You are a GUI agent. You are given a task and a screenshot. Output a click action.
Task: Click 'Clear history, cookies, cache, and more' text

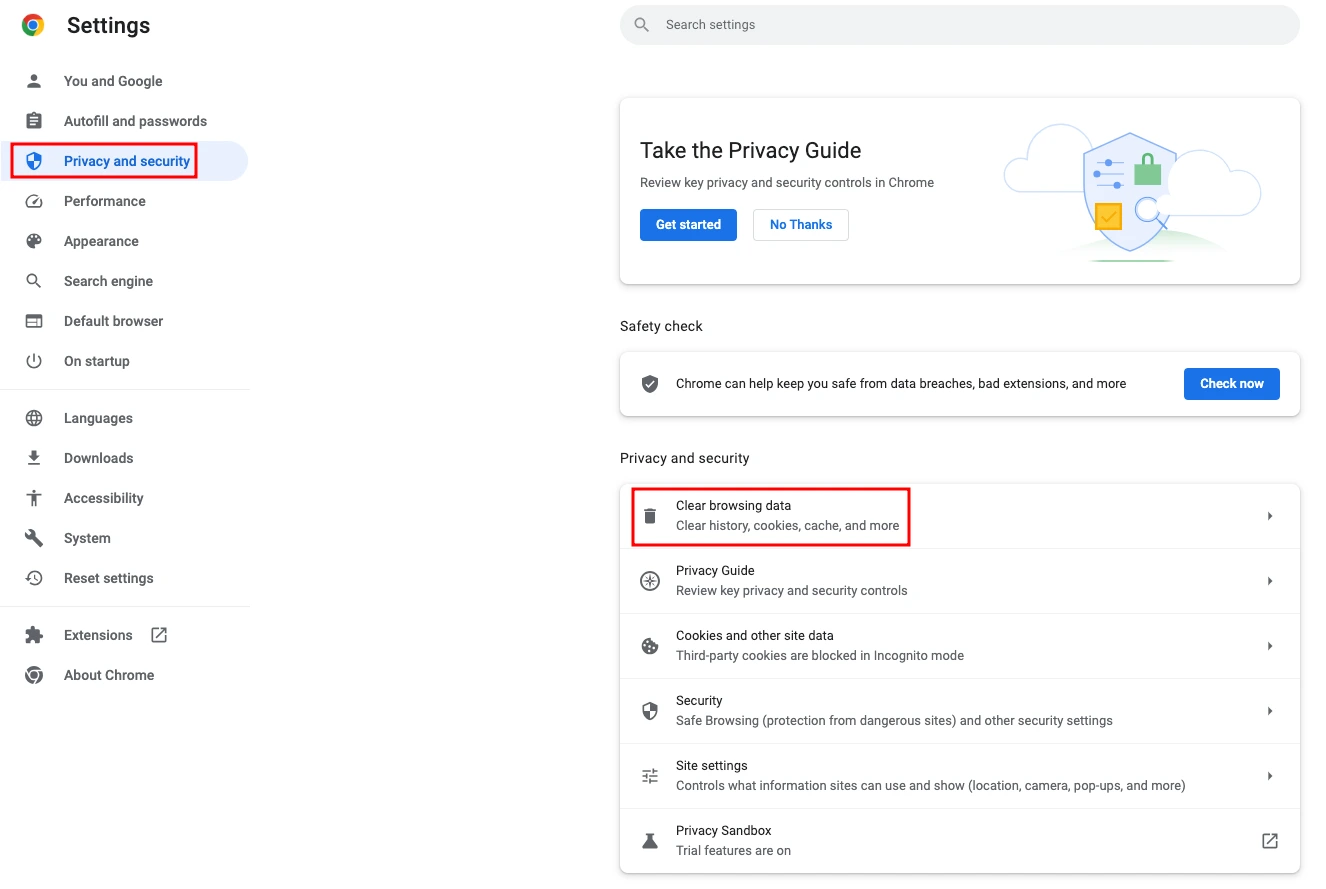click(x=787, y=526)
